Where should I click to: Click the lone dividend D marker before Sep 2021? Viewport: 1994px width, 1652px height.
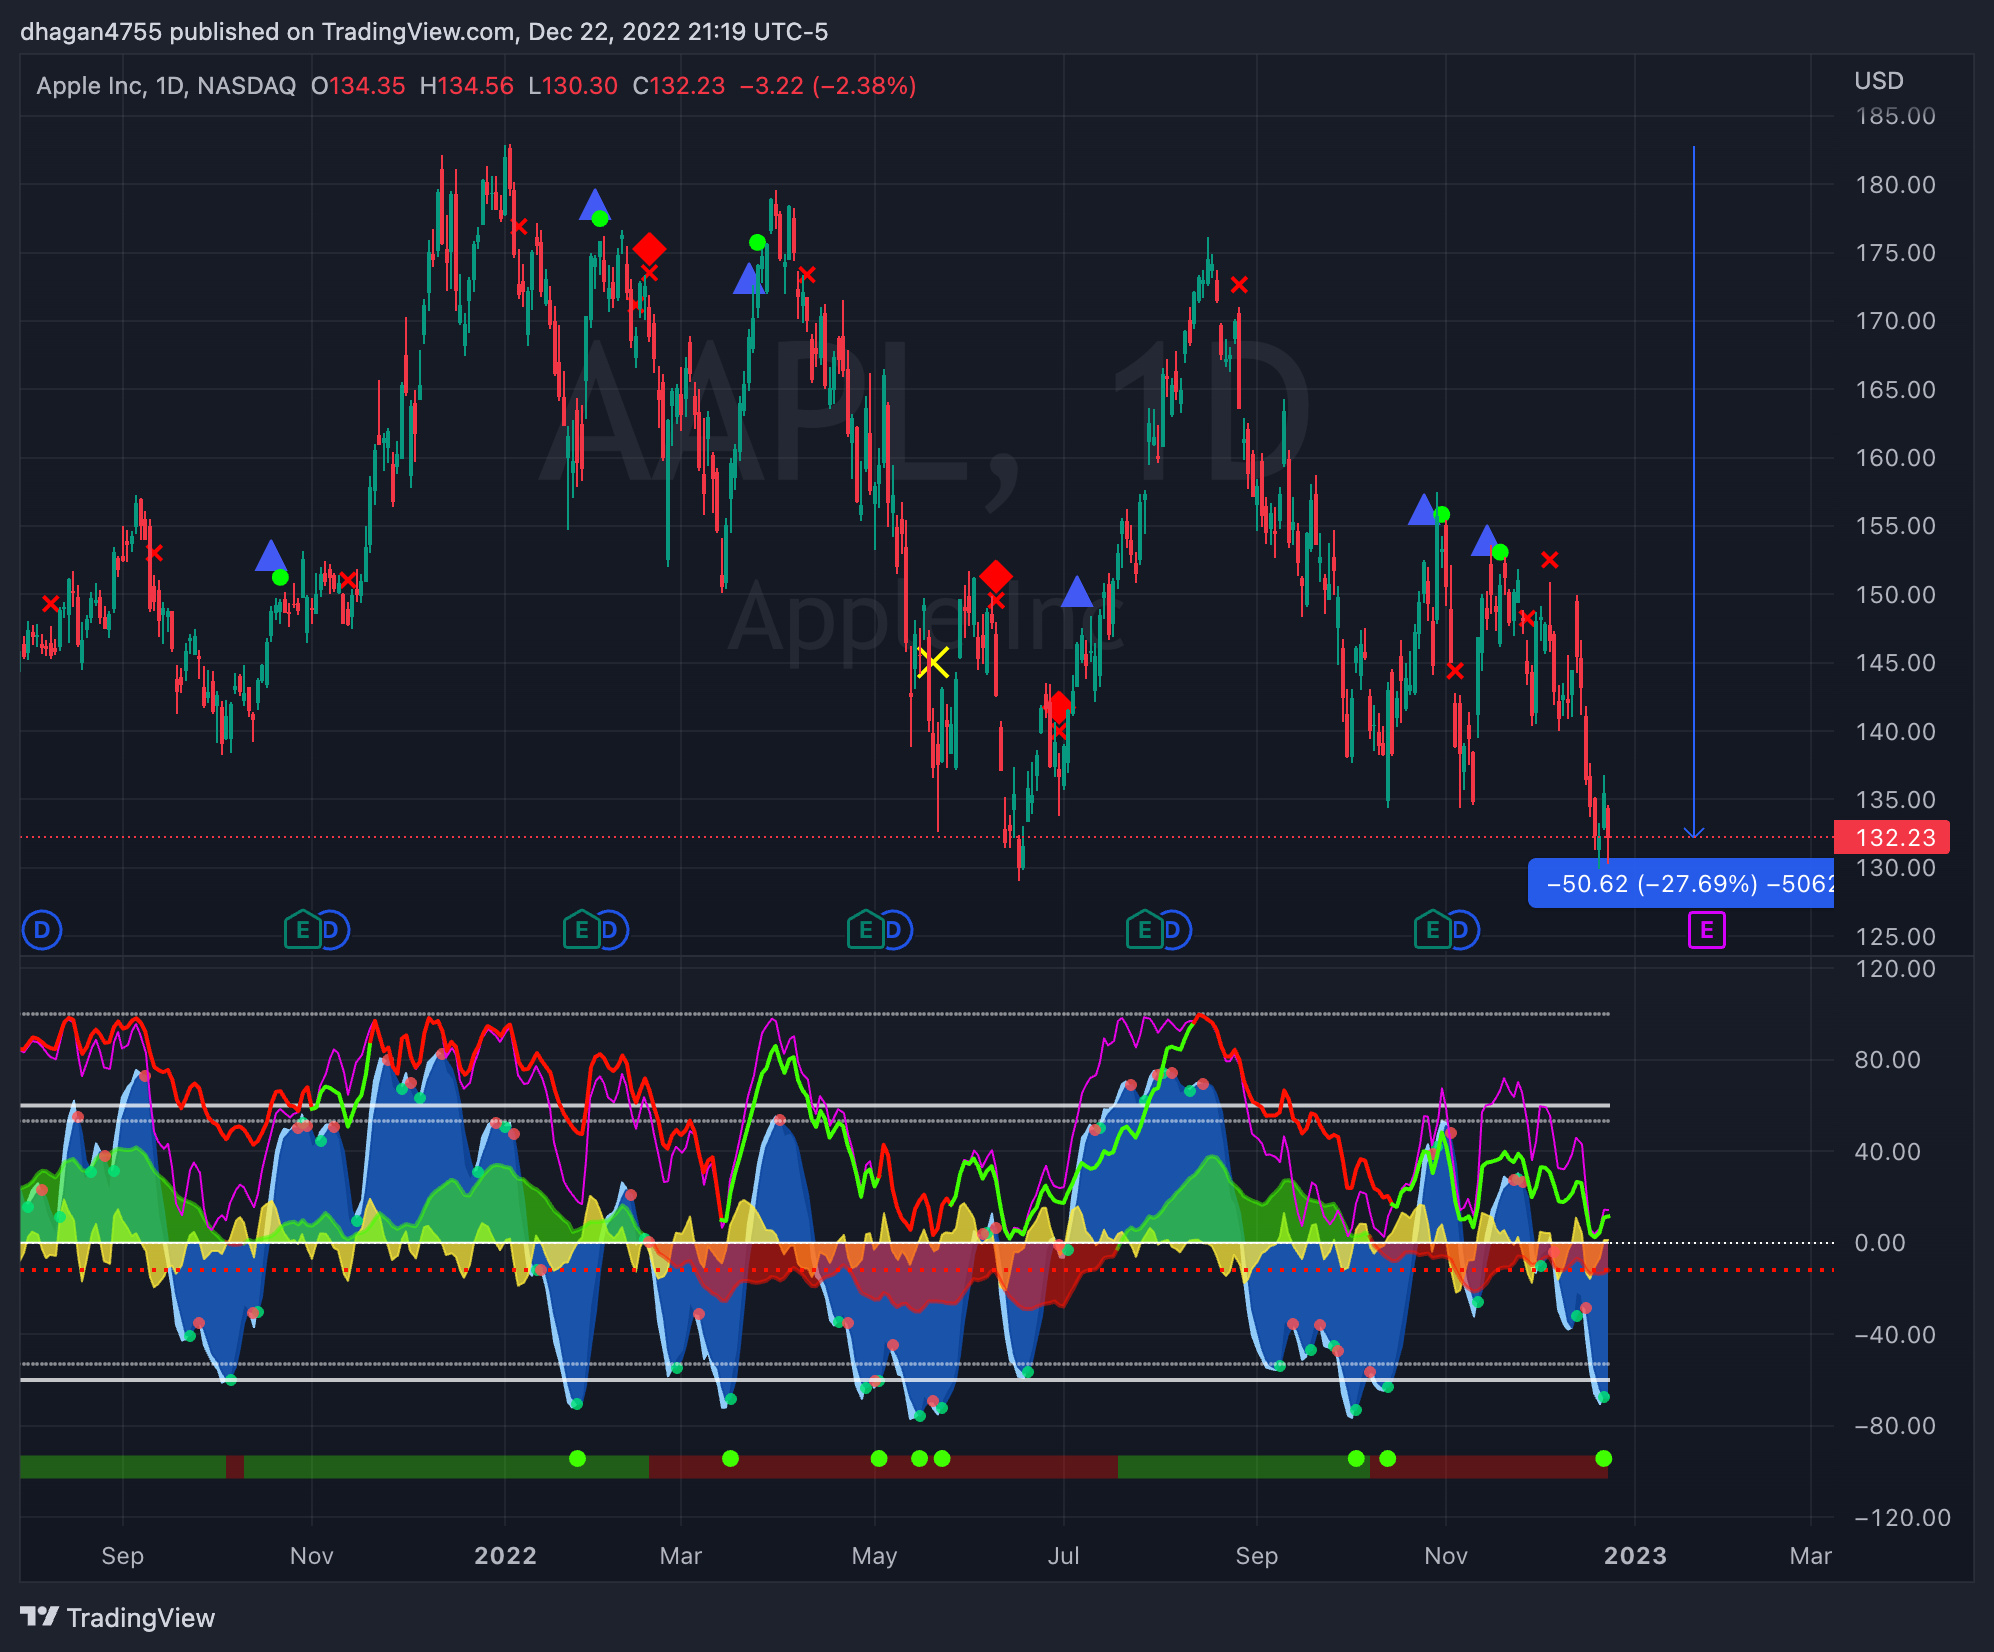(x=42, y=931)
